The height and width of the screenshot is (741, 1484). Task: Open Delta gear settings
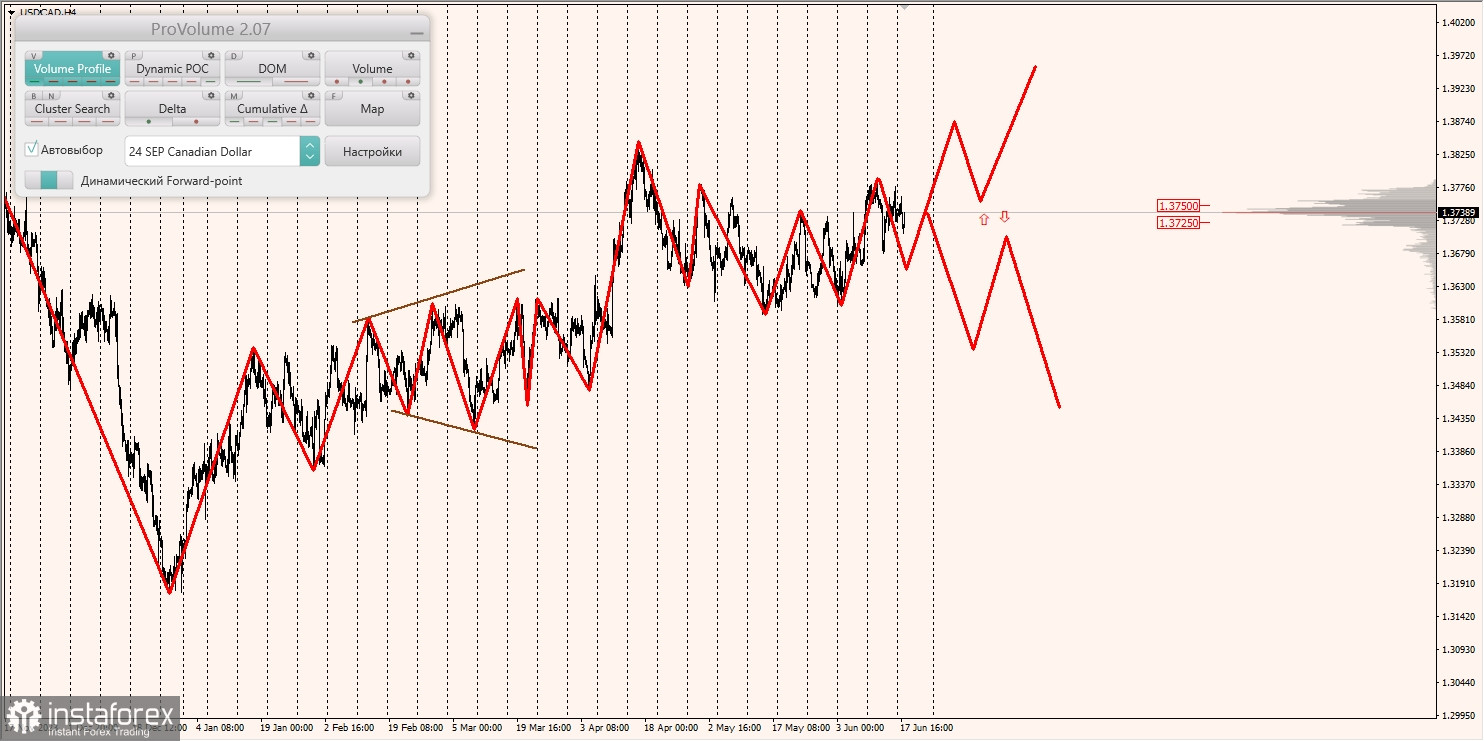coord(211,95)
